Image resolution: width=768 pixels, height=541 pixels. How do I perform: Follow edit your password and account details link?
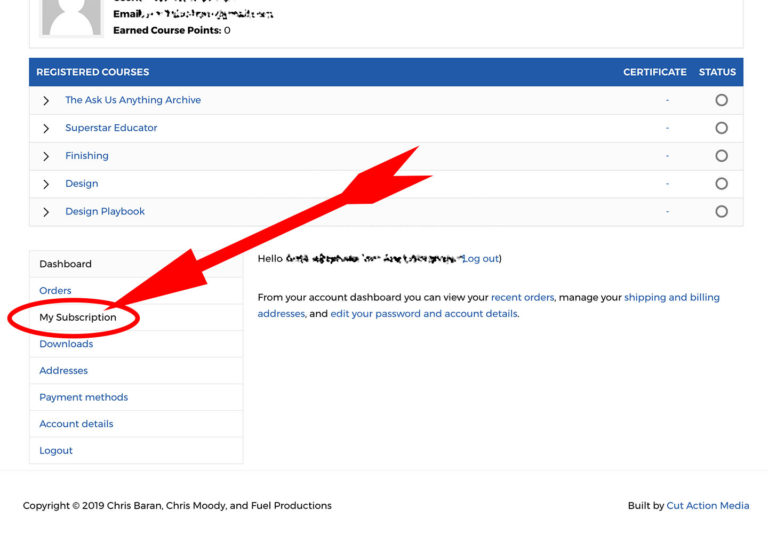(x=424, y=313)
